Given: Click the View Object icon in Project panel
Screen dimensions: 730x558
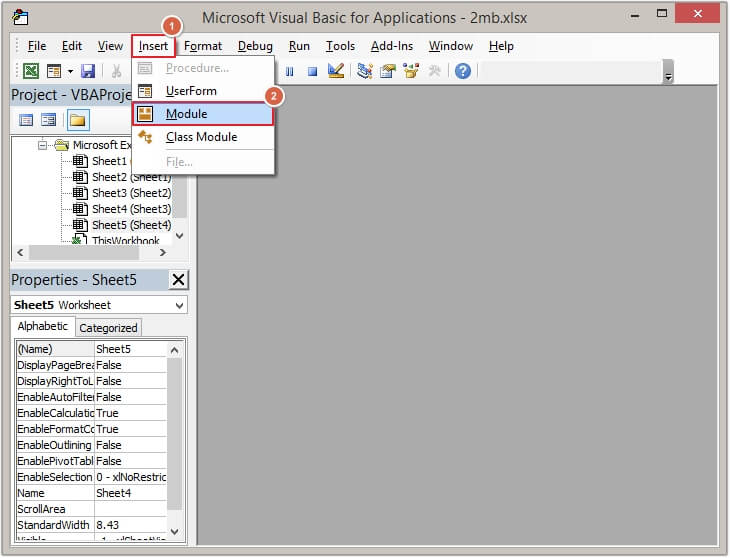Looking at the screenshot, I should [x=48, y=120].
